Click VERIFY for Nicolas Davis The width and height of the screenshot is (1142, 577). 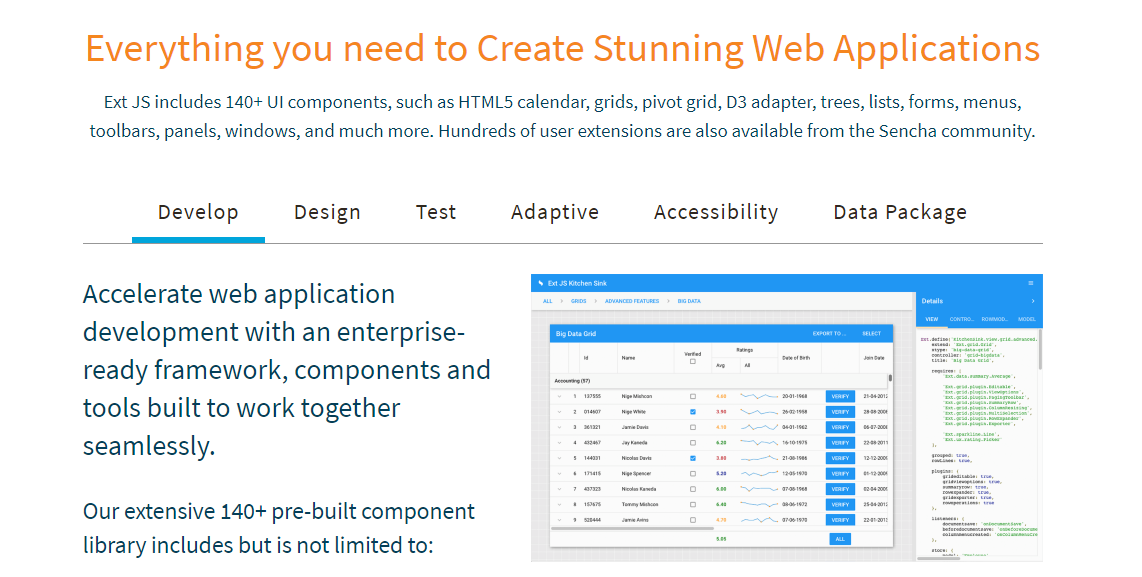tap(840, 458)
